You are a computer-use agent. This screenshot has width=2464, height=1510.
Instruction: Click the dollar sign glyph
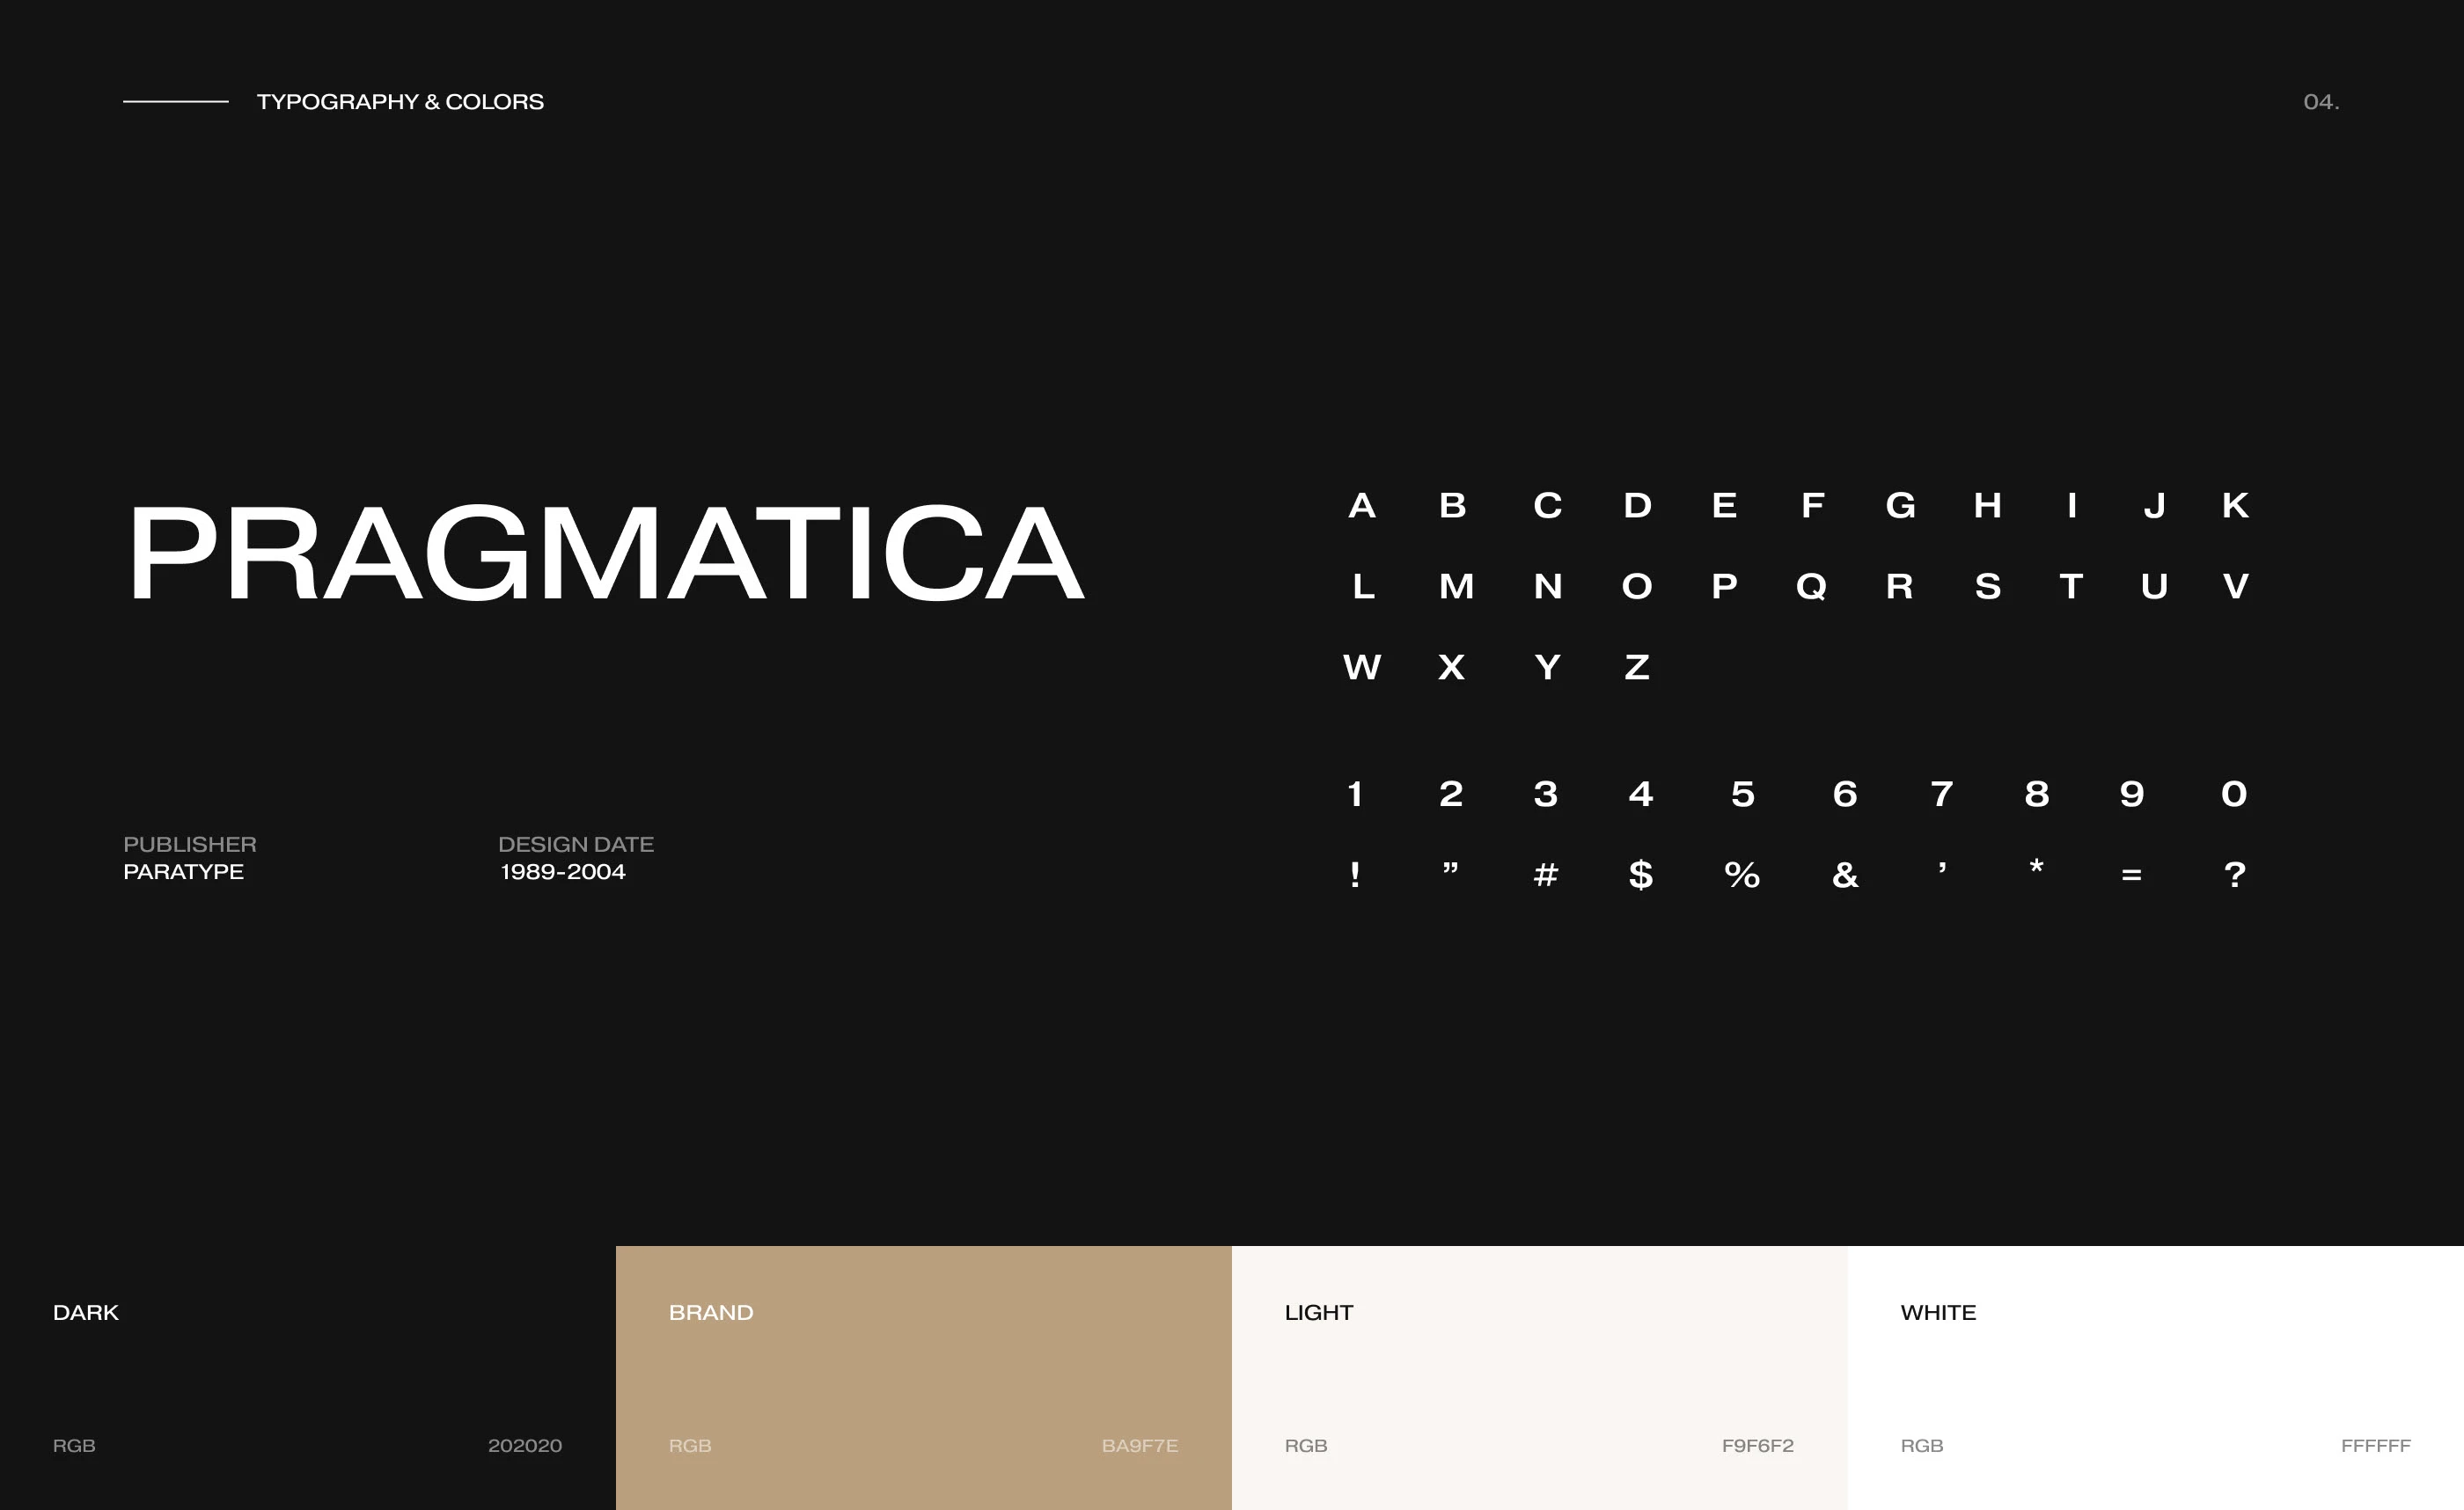(1640, 875)
